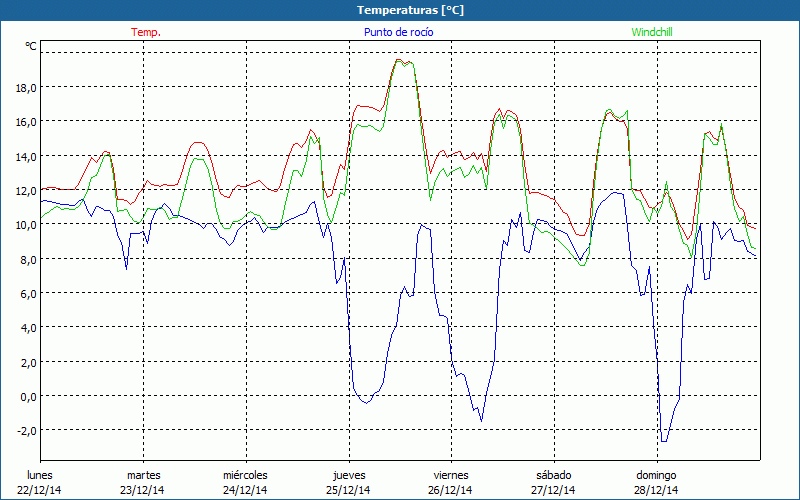Click the 27/12/14 date under sábado

(553, 490)
